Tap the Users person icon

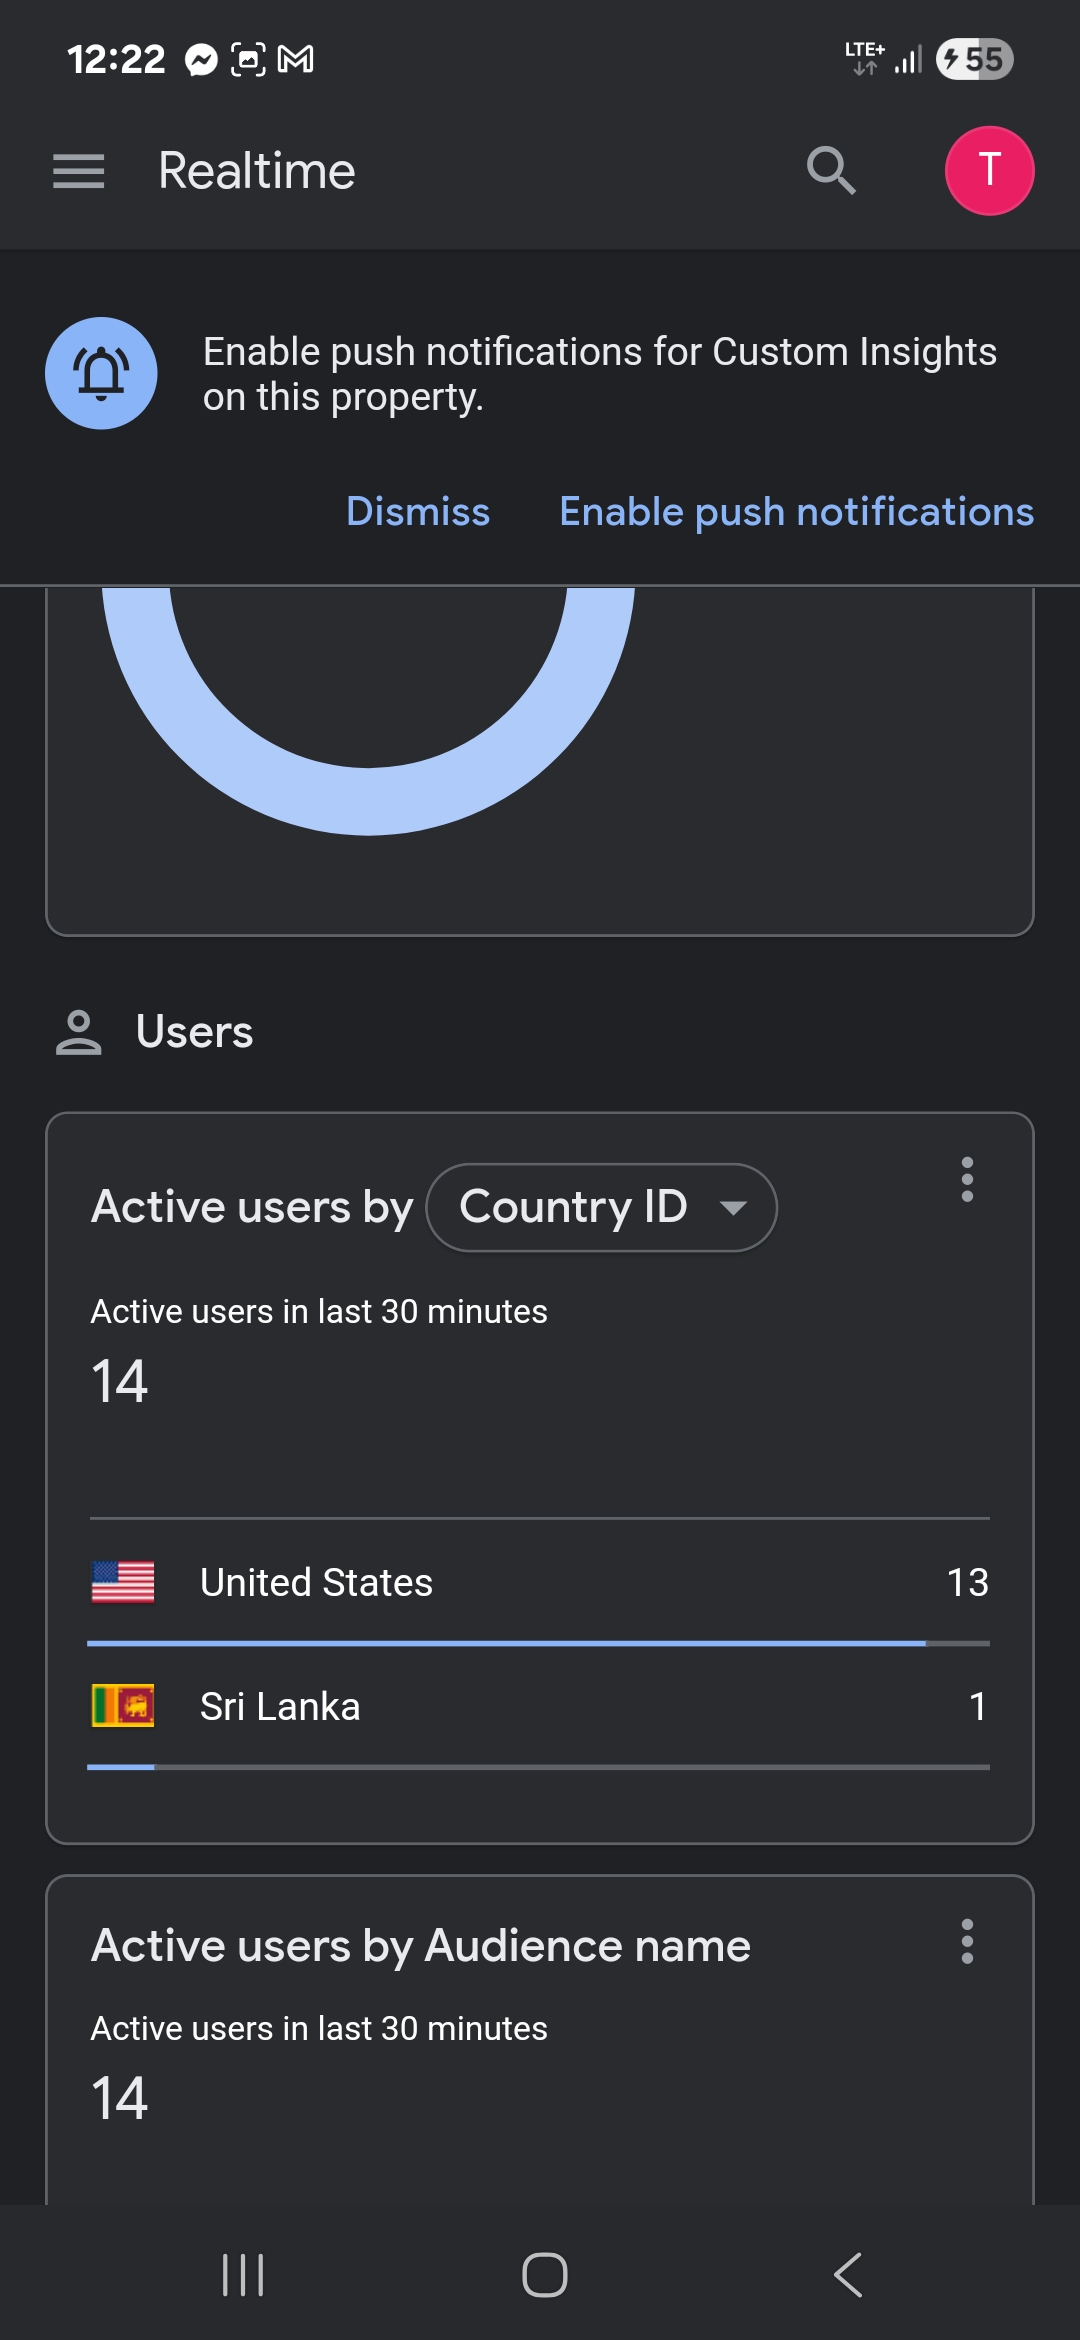[78, 1032]
